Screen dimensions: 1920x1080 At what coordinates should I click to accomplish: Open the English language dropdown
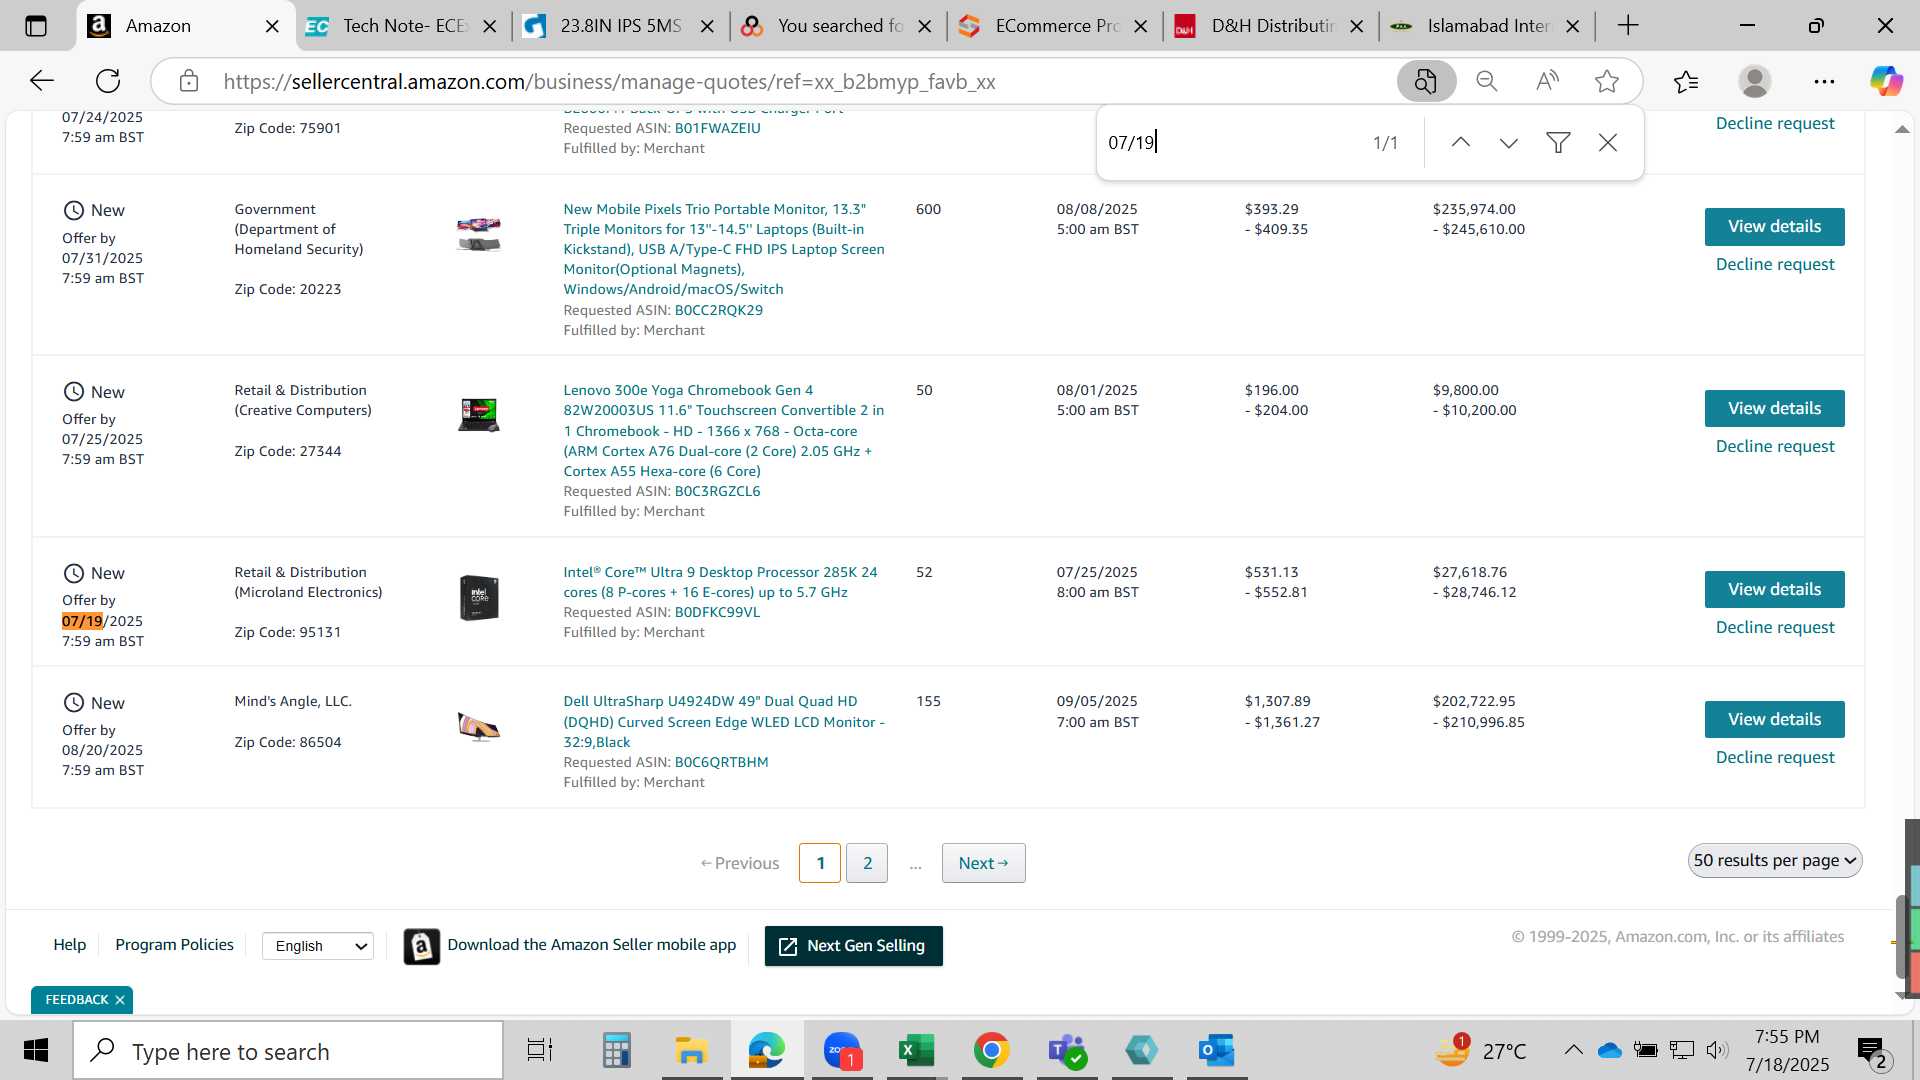[x=318, y=946]
